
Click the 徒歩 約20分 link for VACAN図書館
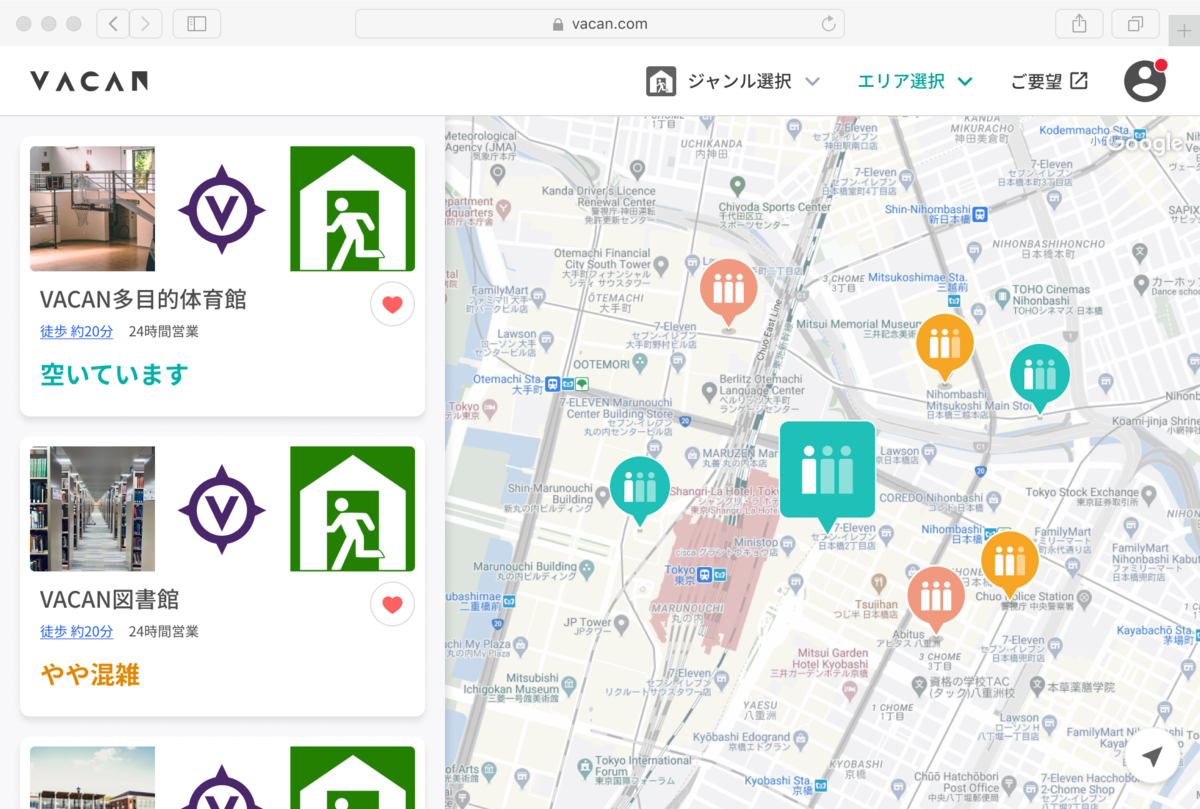point(76,631)
